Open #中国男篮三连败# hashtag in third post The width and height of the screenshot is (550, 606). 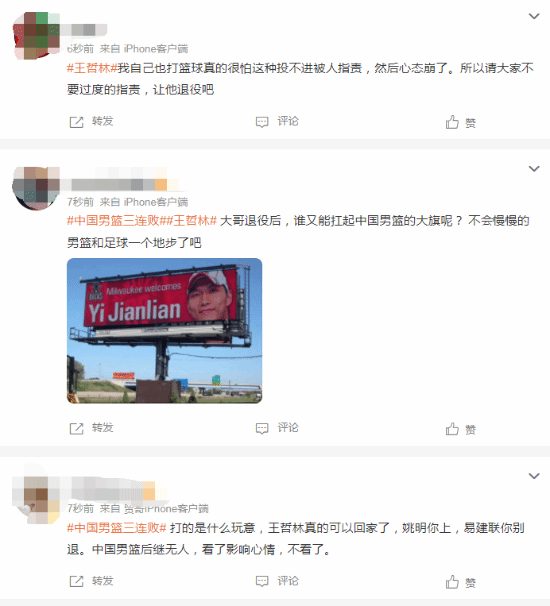pyautogui.click(x=117, y=528)
